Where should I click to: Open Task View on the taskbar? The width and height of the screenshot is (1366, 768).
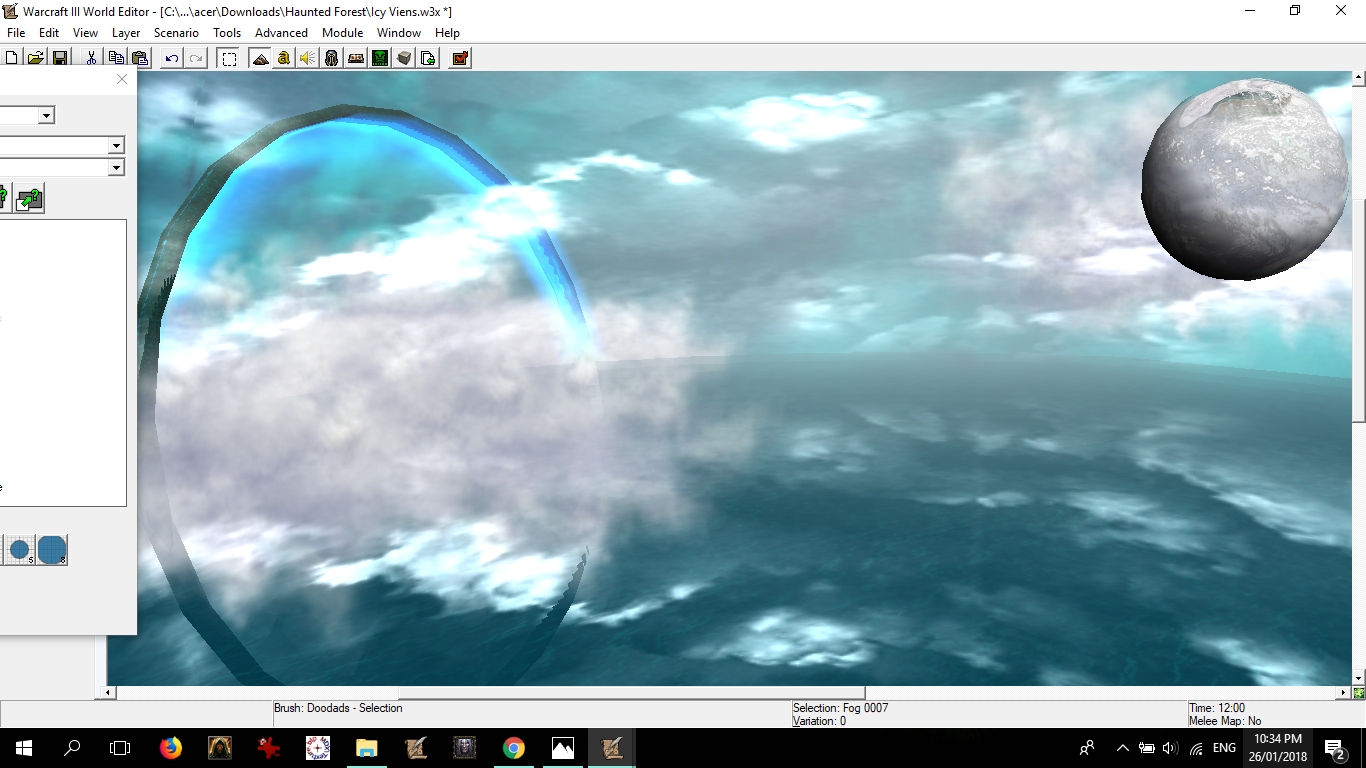point(120,748)
